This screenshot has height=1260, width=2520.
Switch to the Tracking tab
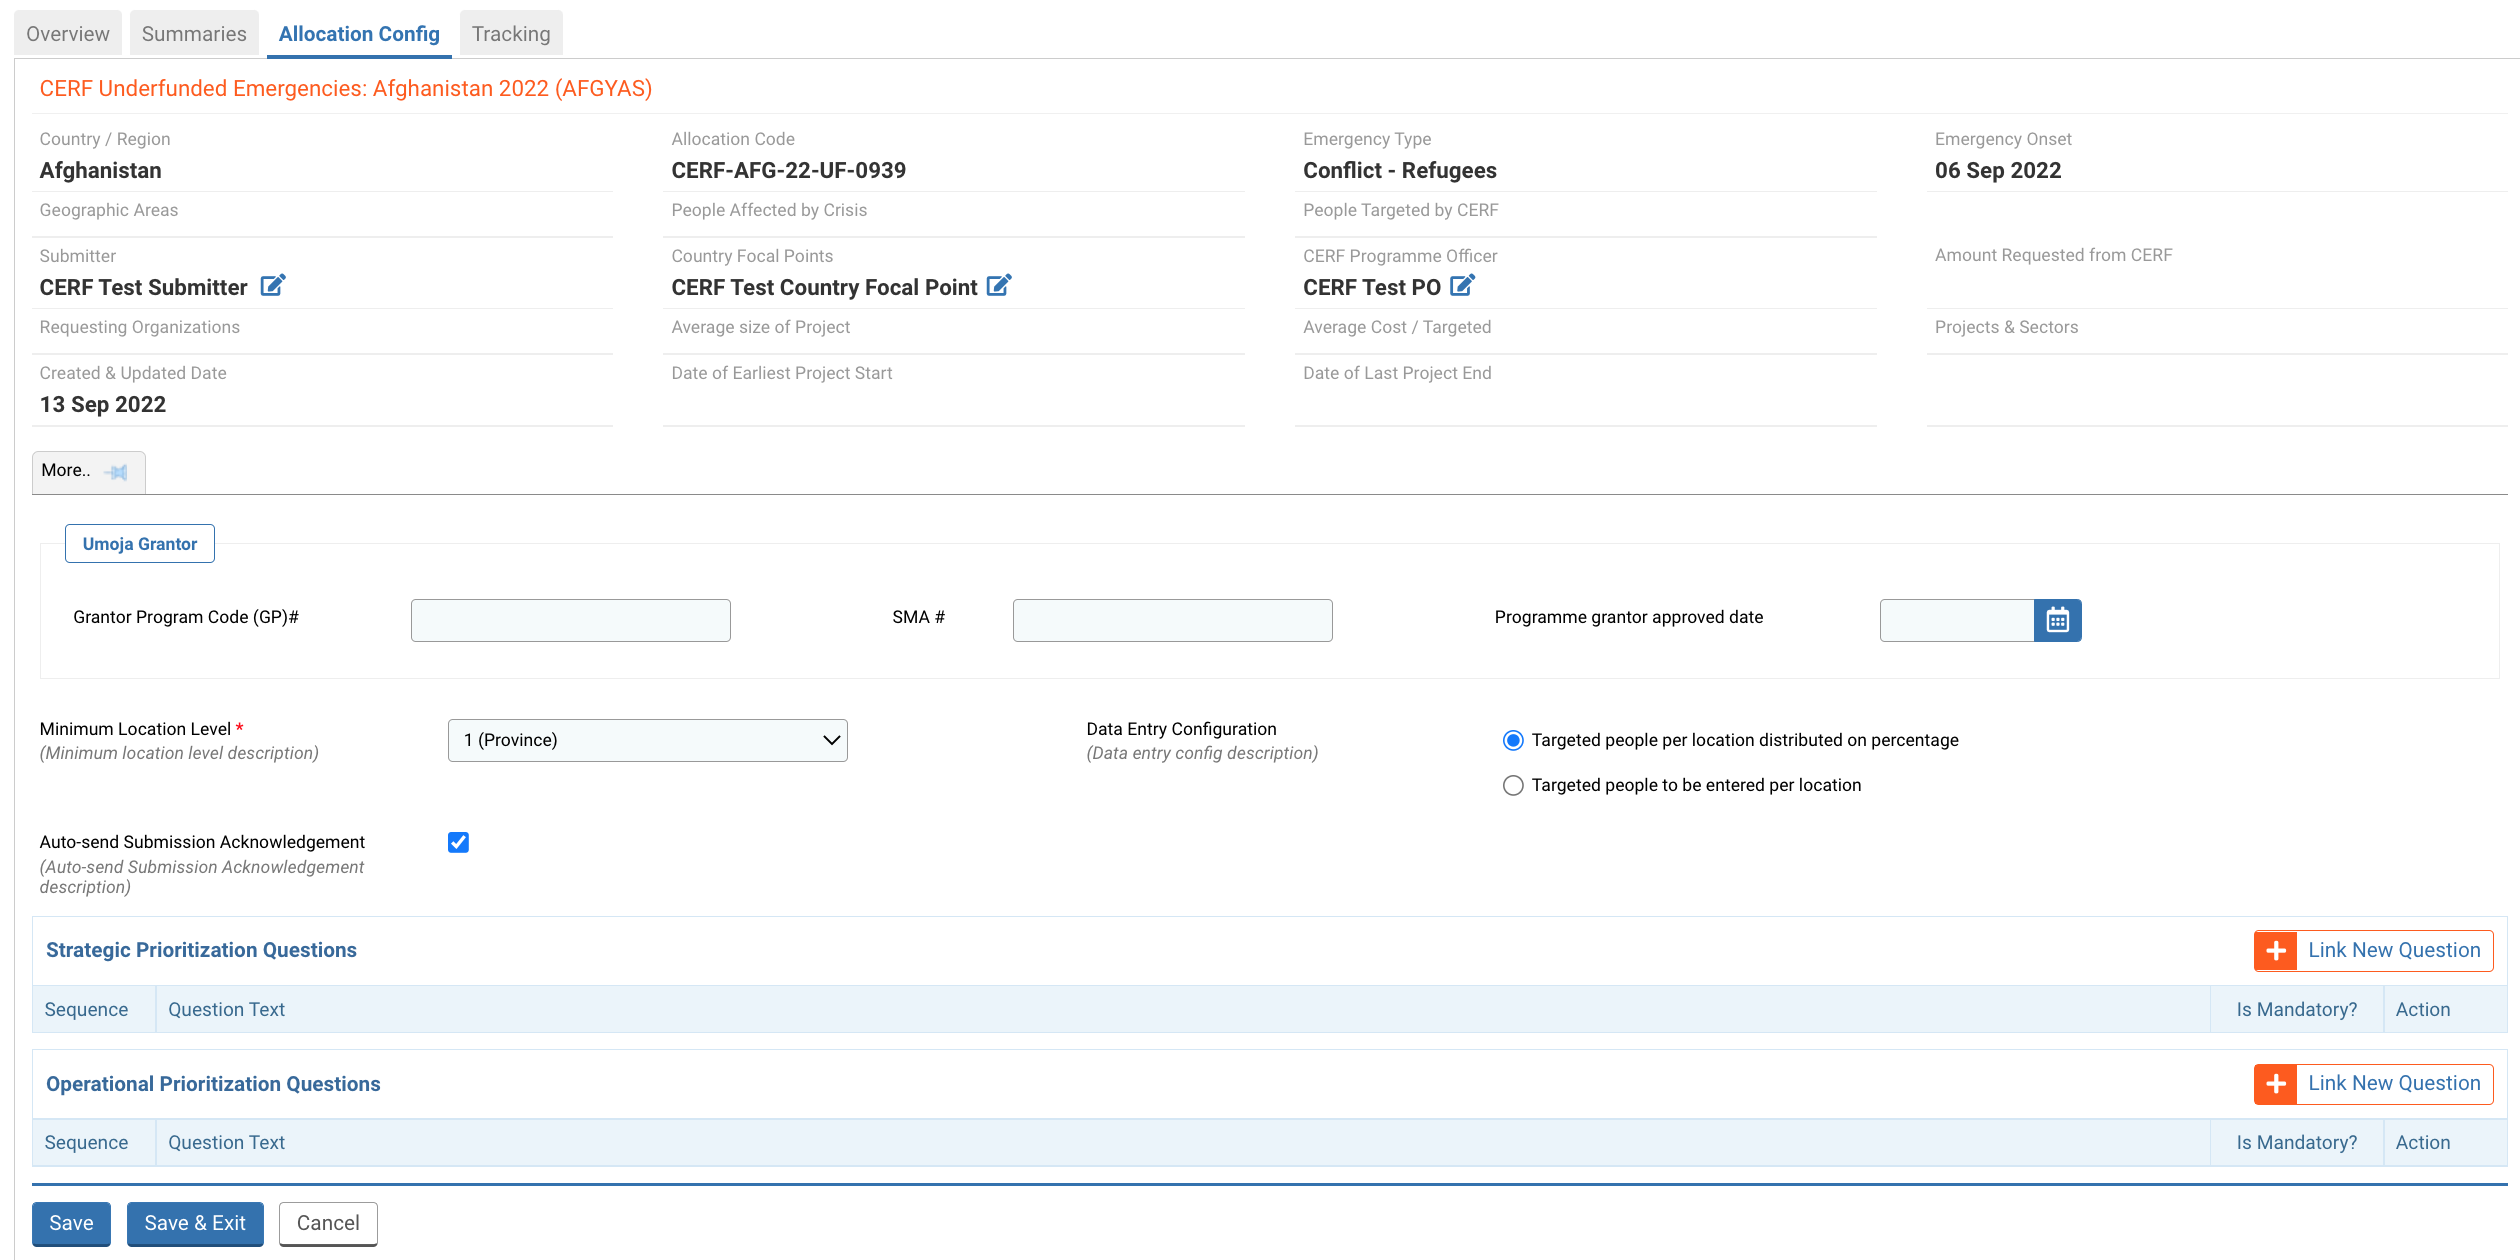coord(509,32)
